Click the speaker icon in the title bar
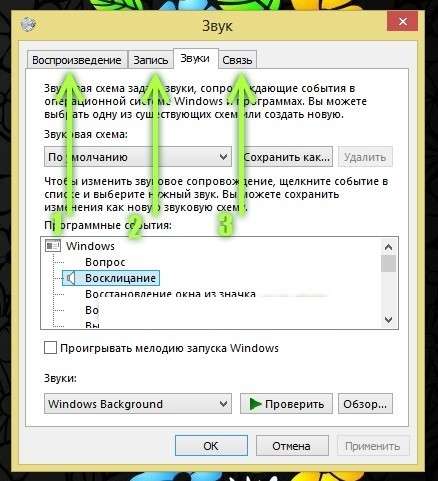 (x=29, y=25)
